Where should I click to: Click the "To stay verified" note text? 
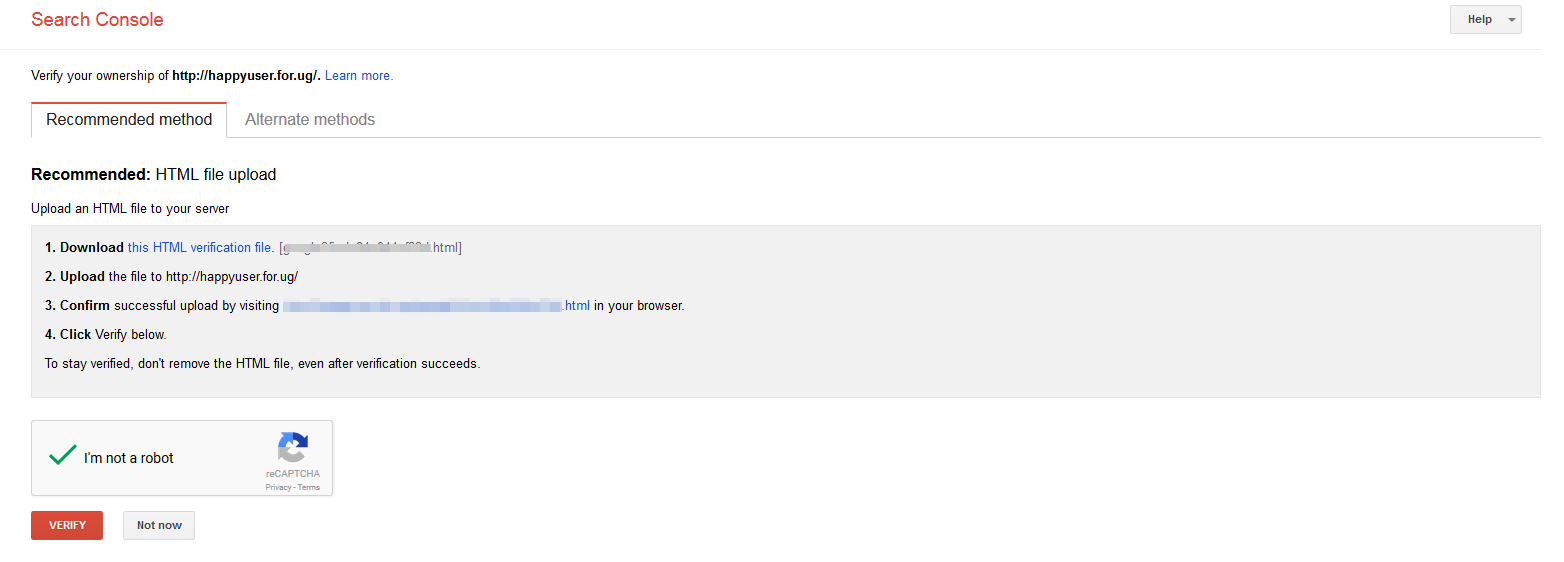pos(263,364)
